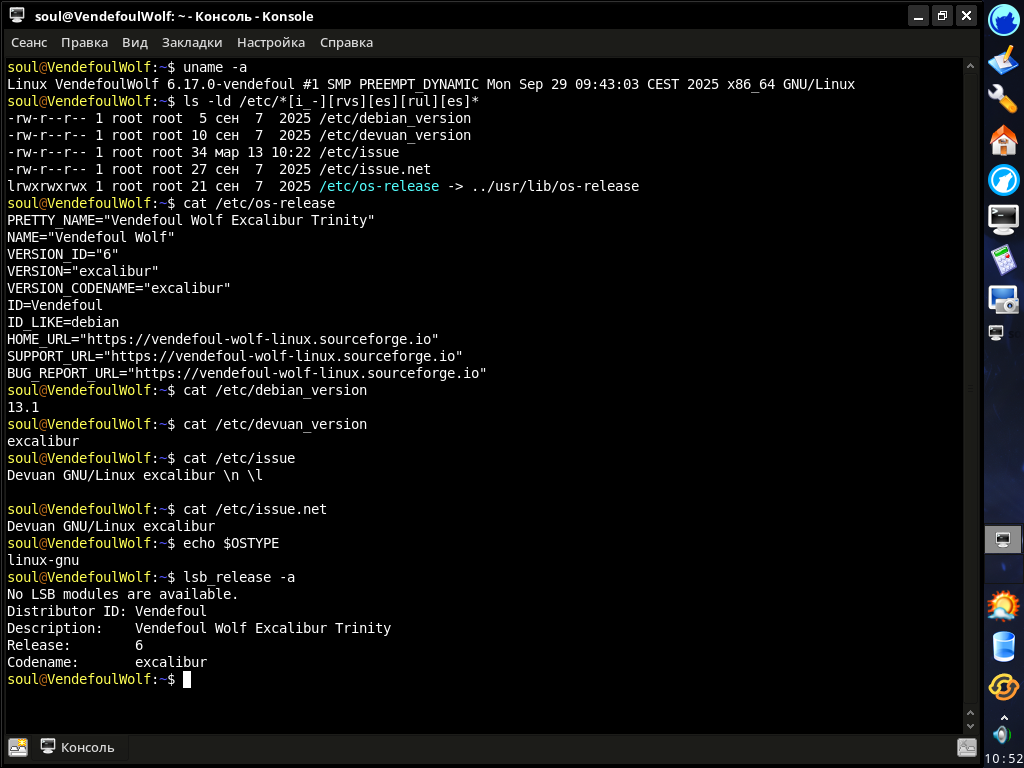Launch the text editor notepad icon
Image resolution: width=1024 pixels, height=768 pixels.
pos(1003,60)
